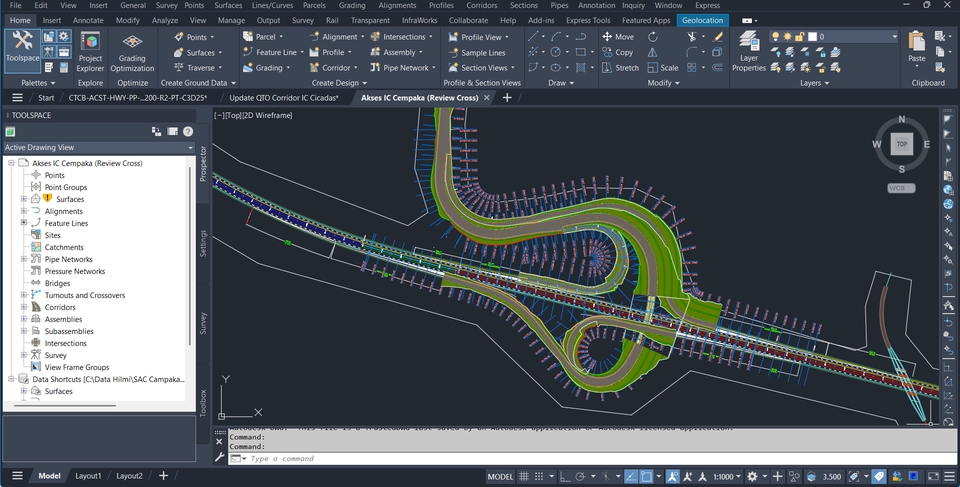The height and width of the screenshot is (487, 960).
Task: Select the Move tool in Modify panel
Action: [x=616, y=37]
